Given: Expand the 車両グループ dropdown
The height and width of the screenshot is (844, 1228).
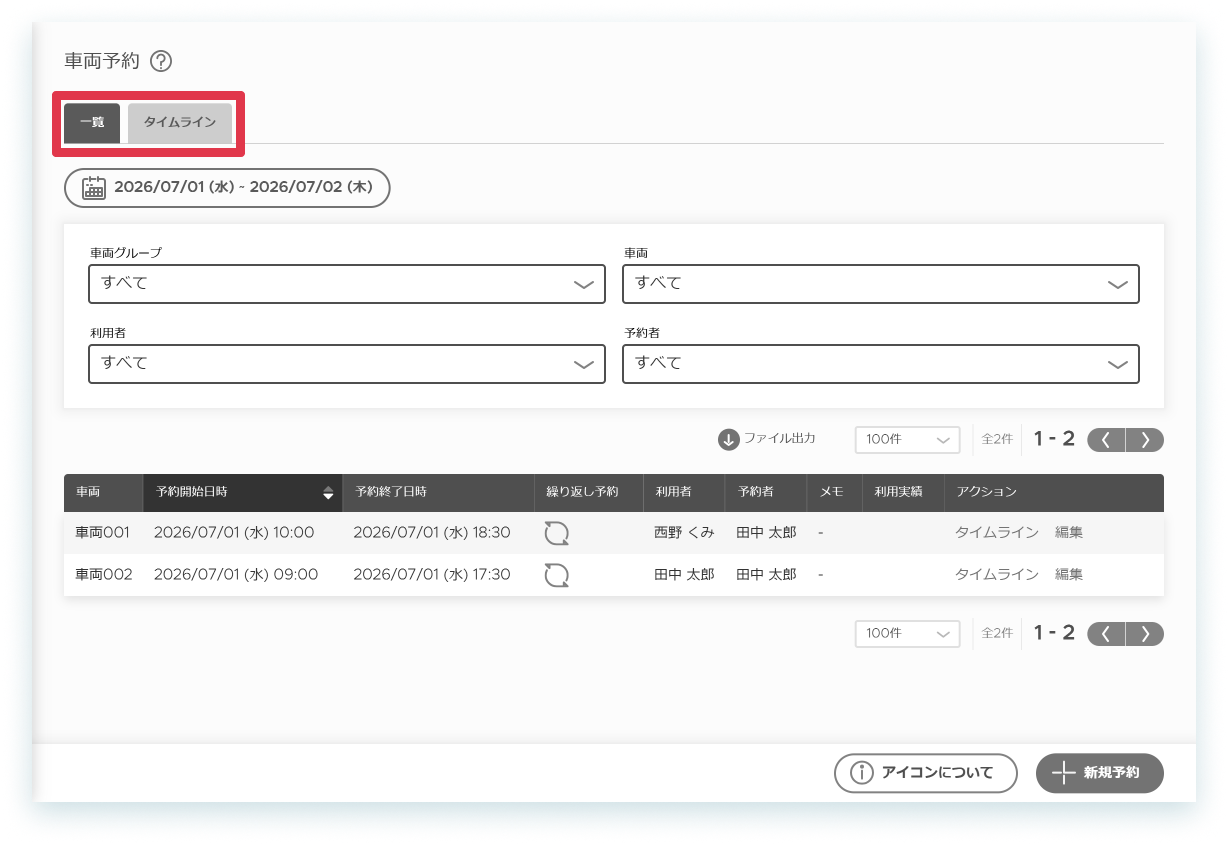Looking at the screenshot, I should [347, 284].
